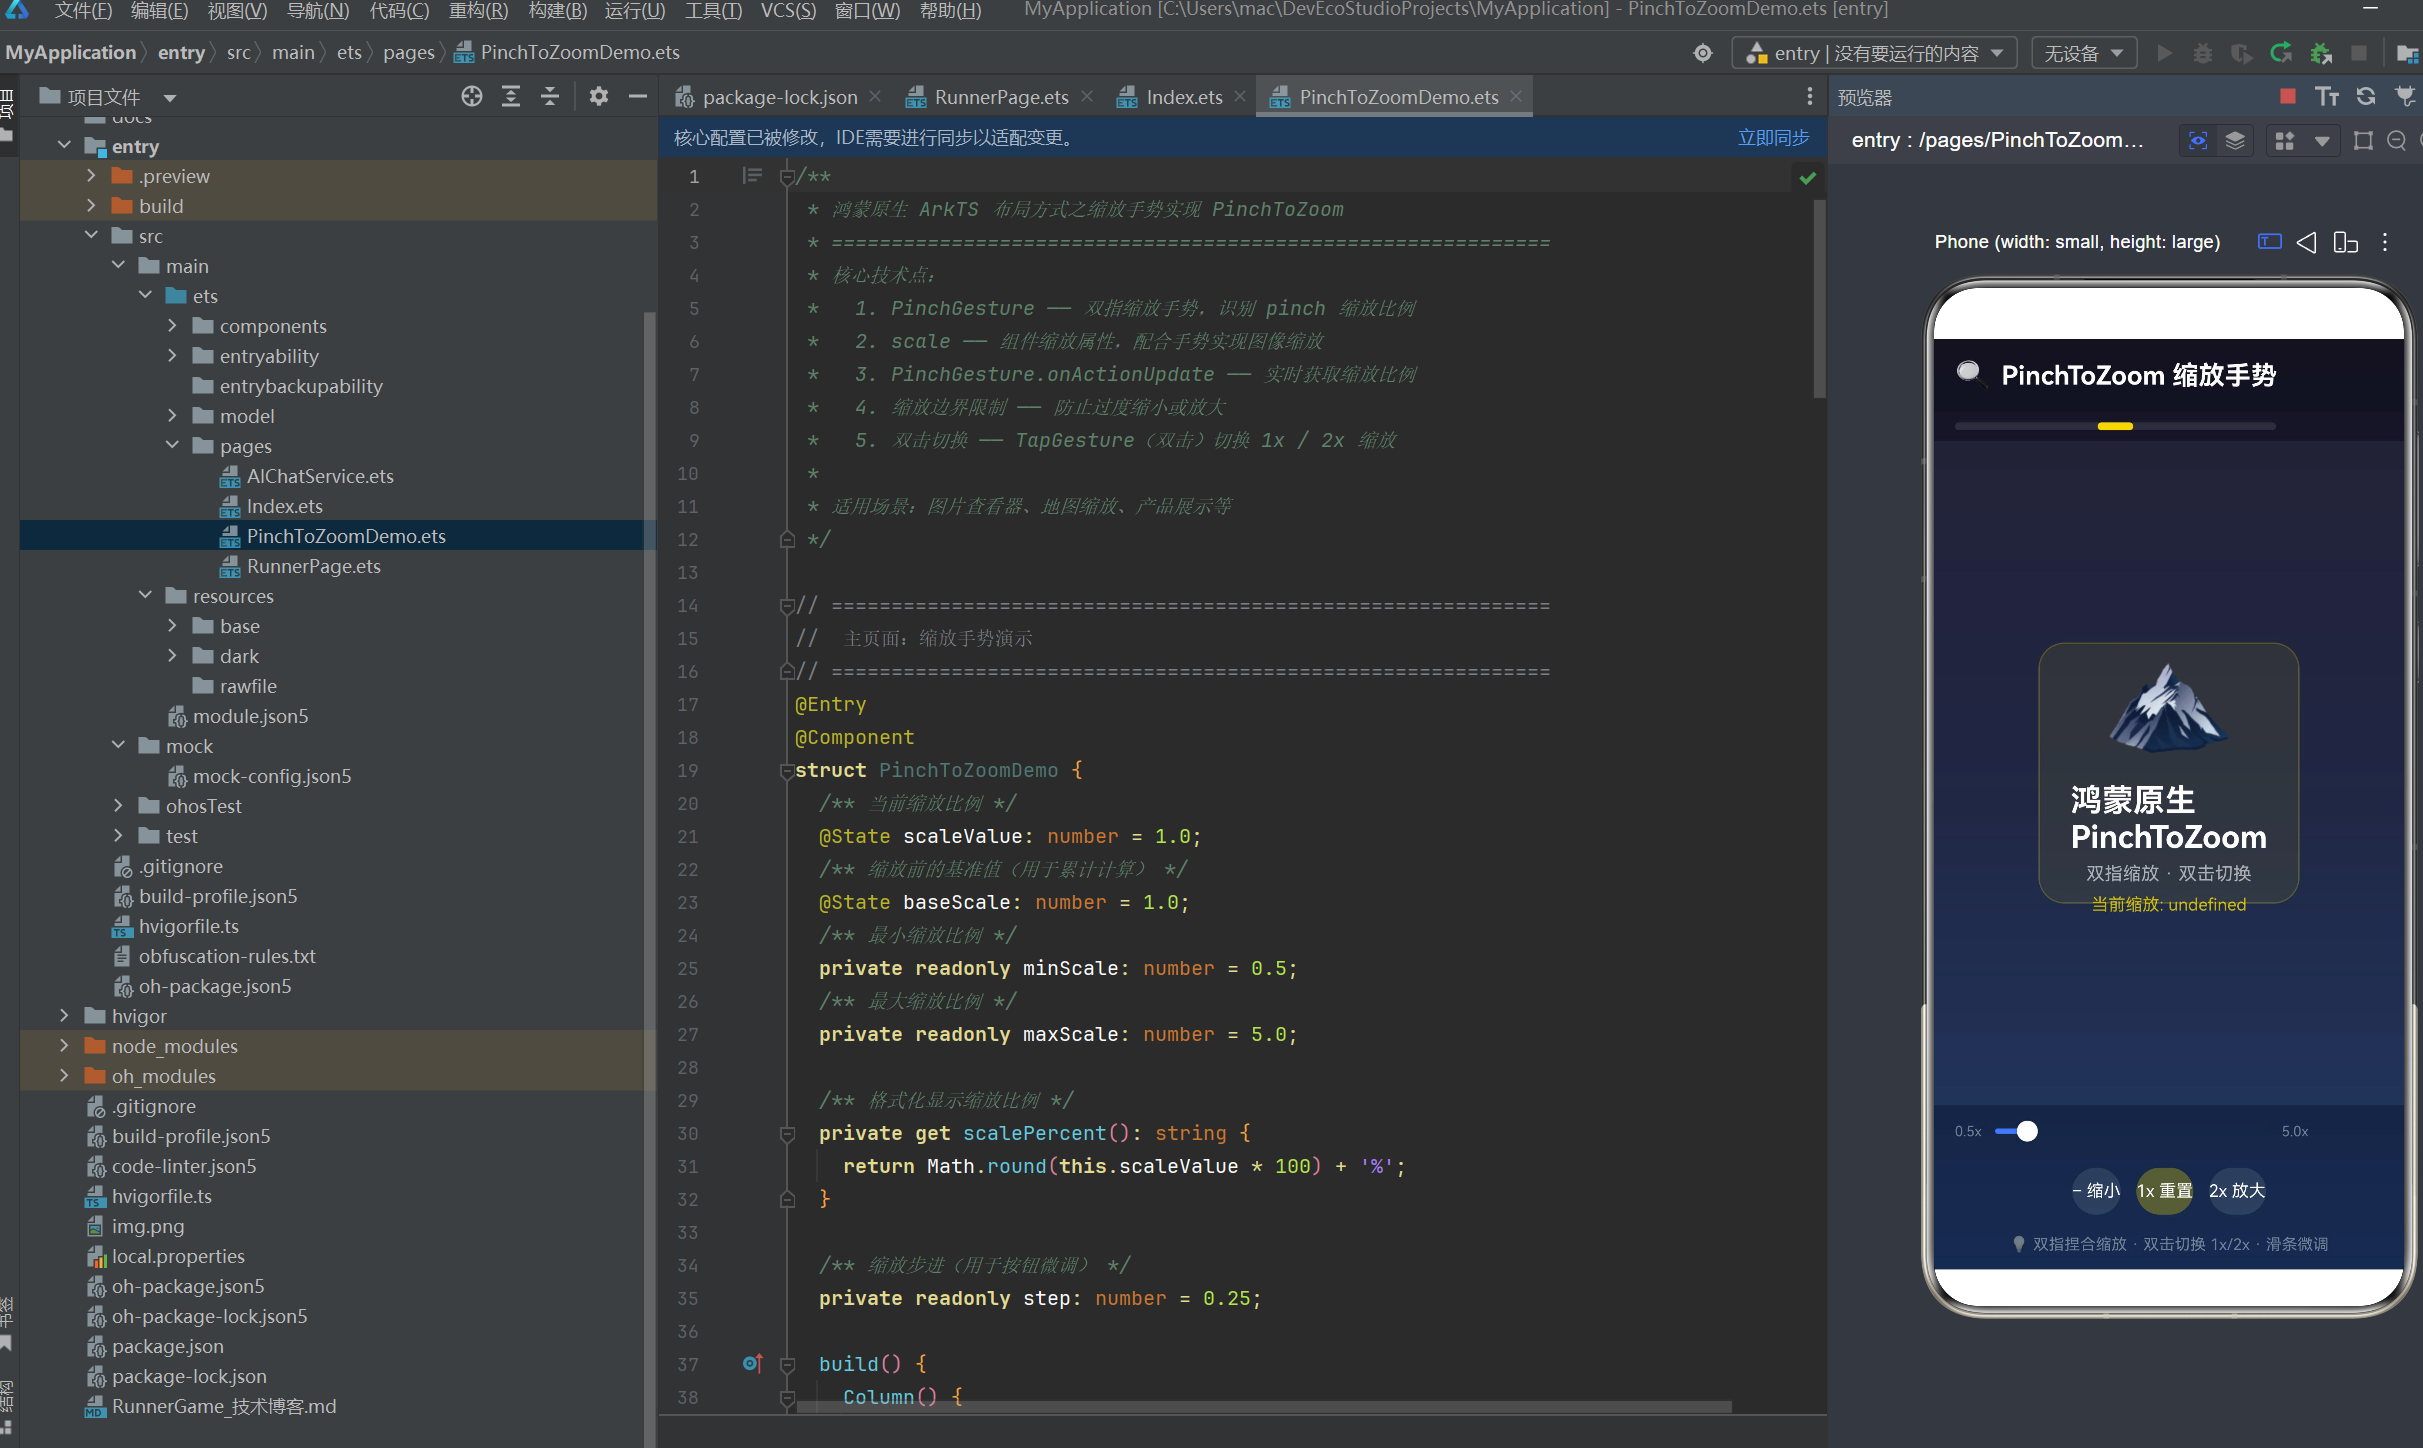
Task: Click the 立即同步 sync link
Action: [x=1773, y=138]
